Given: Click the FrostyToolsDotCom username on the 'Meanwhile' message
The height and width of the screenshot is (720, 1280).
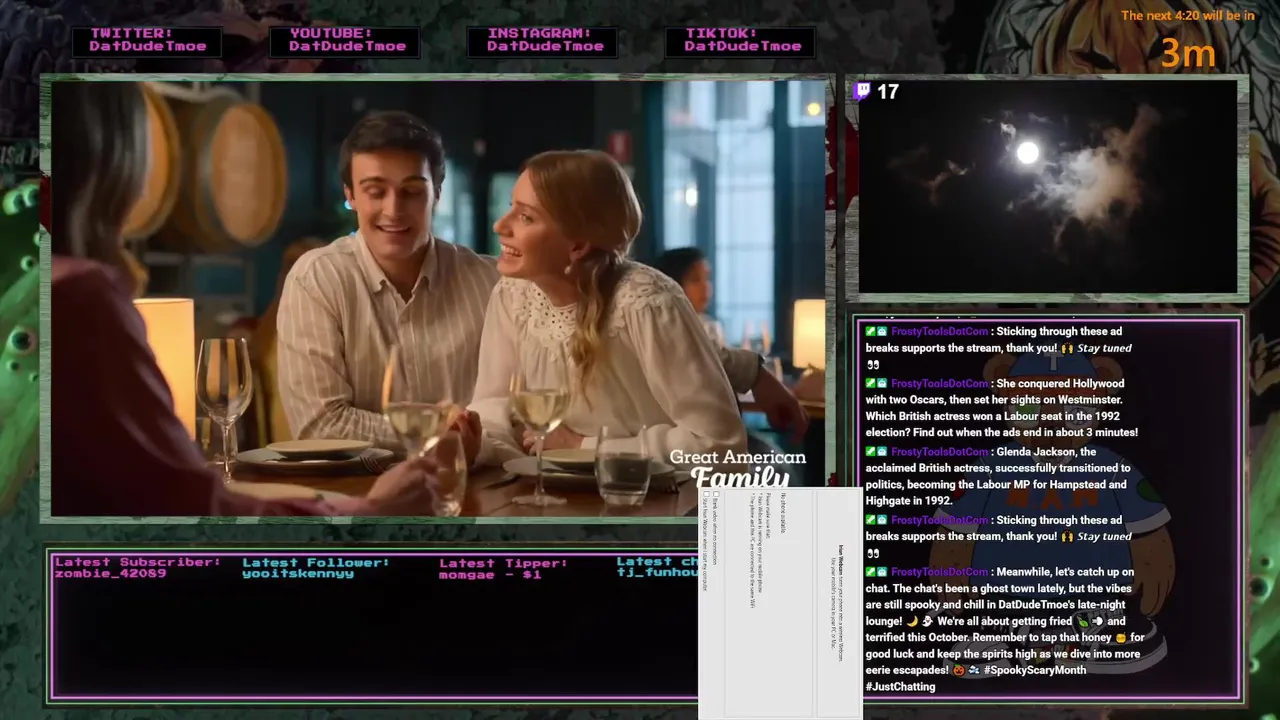Looking at the screenshot, I should (939, 571).
